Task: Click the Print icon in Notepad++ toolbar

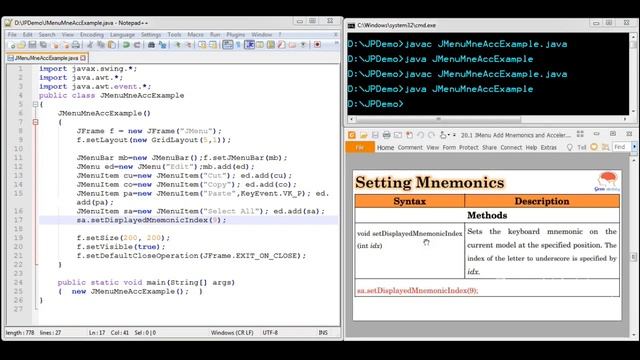Action: (76, 45)
